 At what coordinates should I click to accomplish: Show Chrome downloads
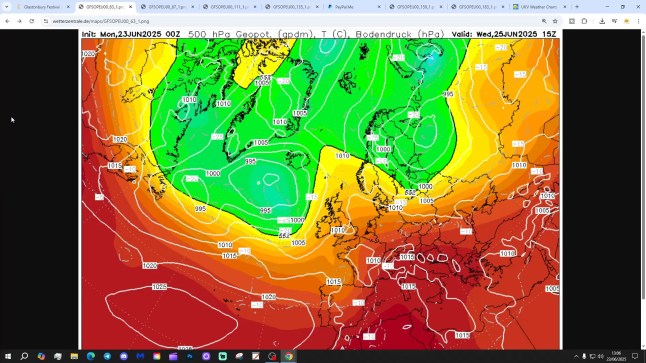click(602, 21)
